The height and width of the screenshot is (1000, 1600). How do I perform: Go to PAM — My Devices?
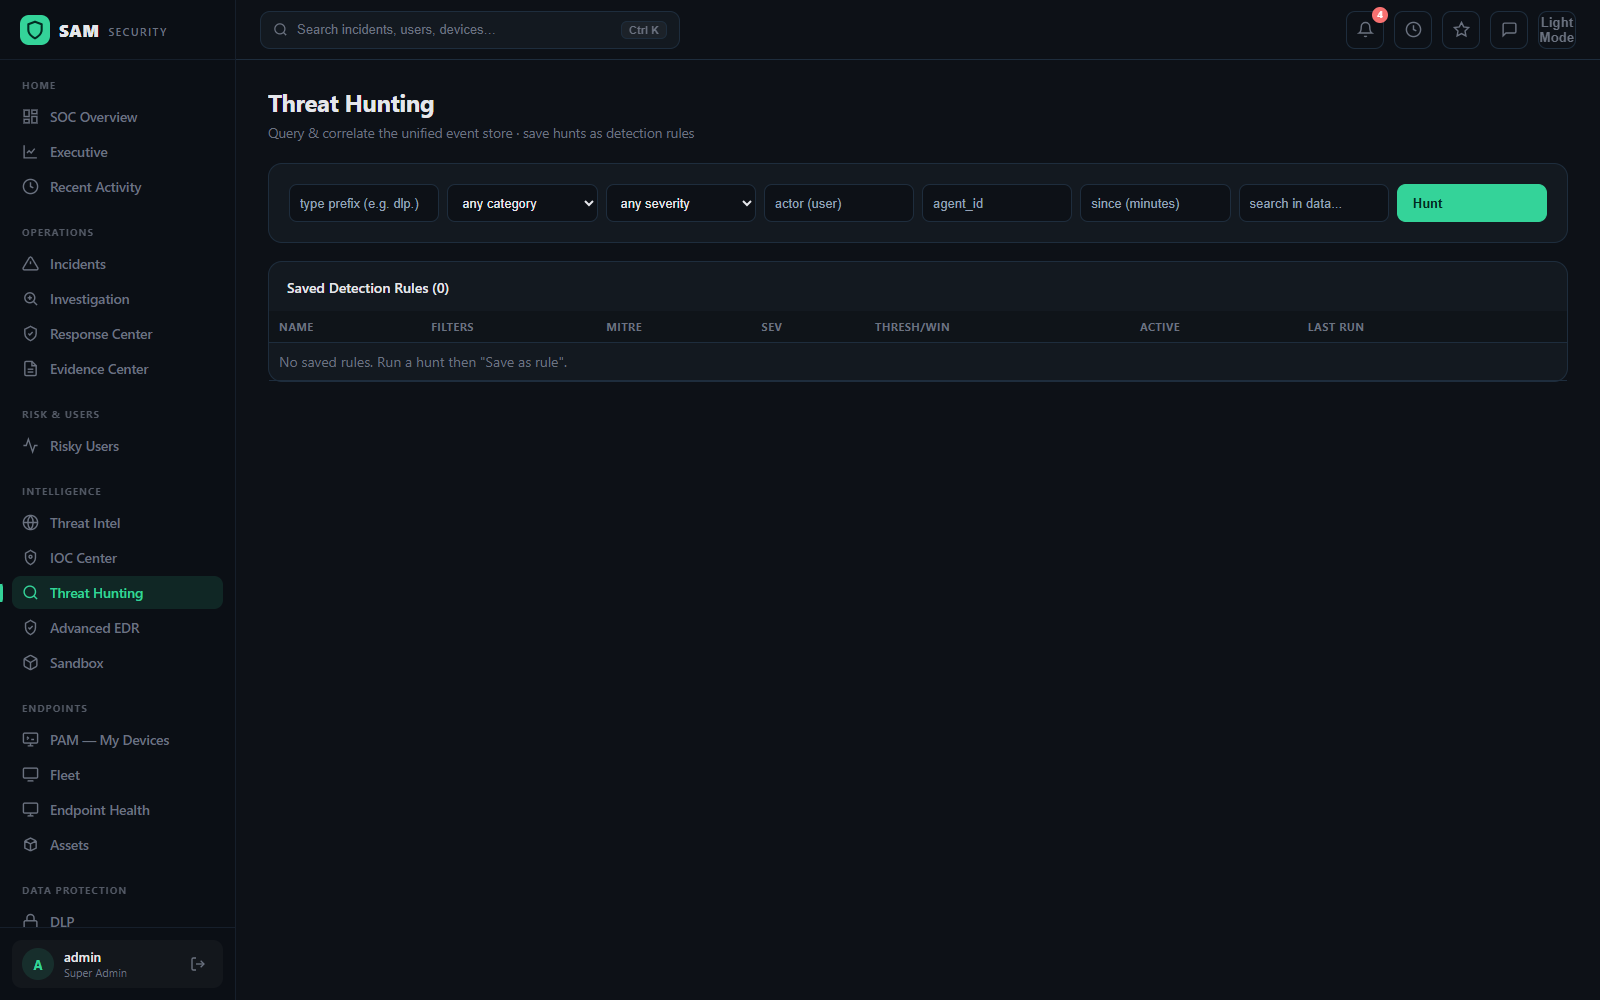[117, 740]
